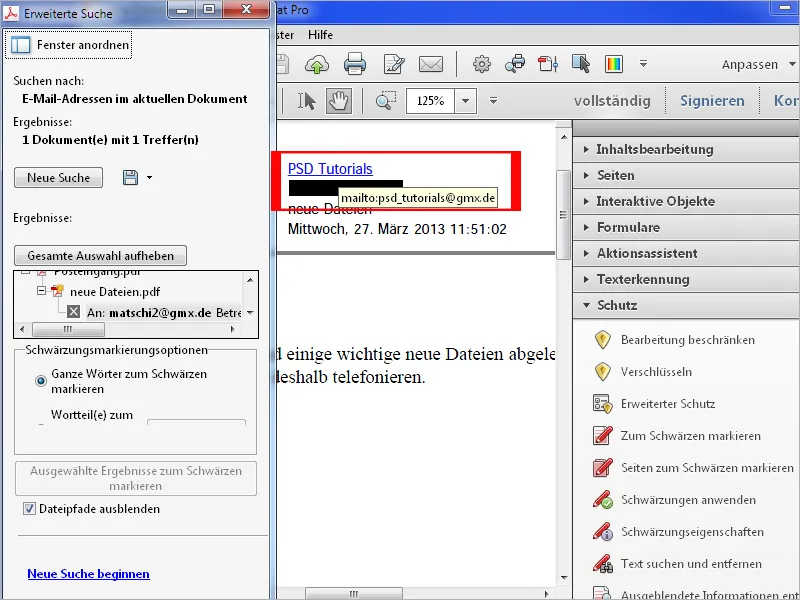Click the document vertical scrollbar thumb

coord(563,215)
